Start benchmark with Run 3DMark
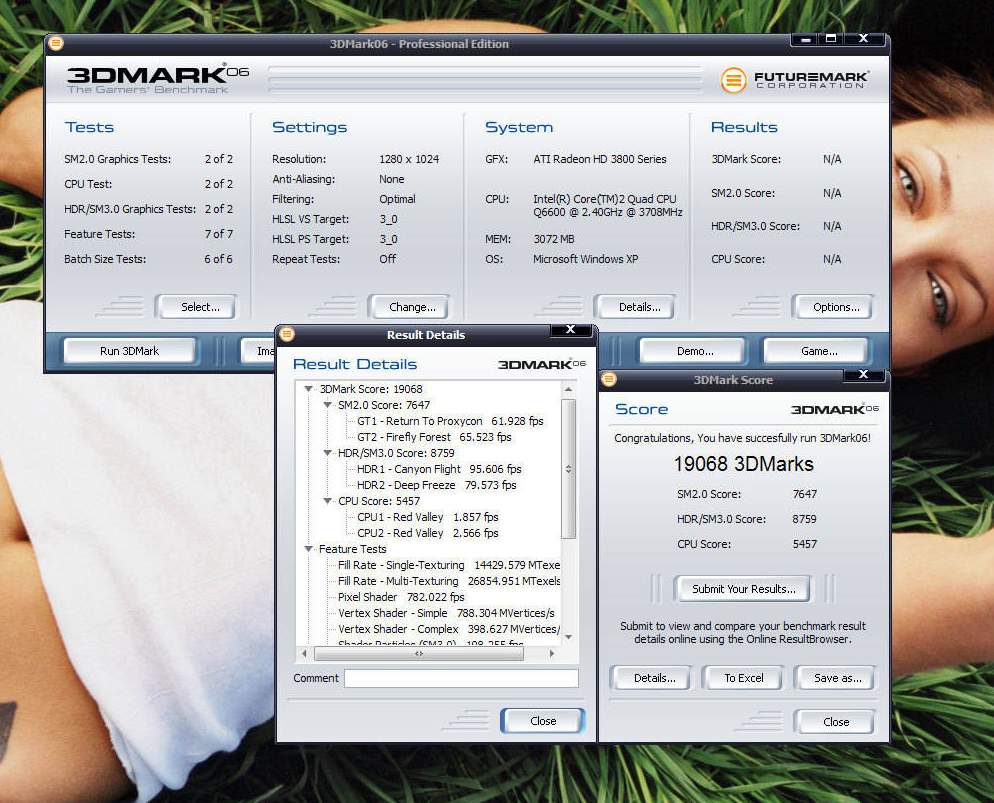Image resolution: width=994 pixels, height=803 pixels. click(129, 350)
